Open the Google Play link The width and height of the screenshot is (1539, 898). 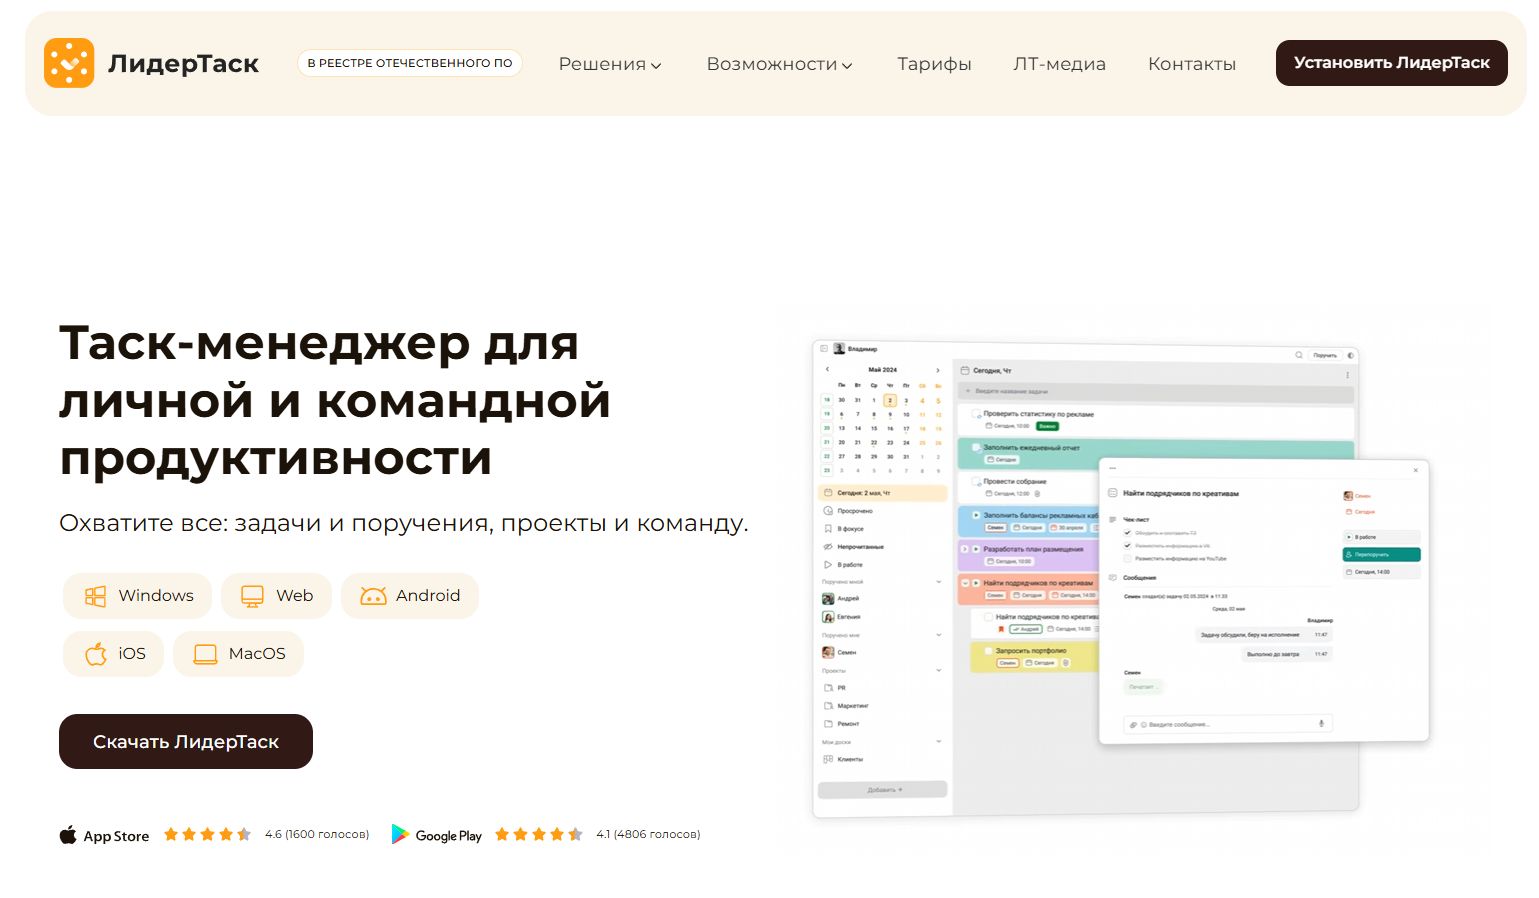coord(436,835)
